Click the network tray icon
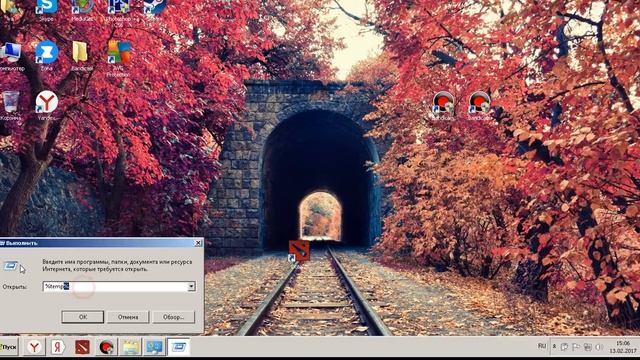This screenshot has height=360, width=640. 587,347
